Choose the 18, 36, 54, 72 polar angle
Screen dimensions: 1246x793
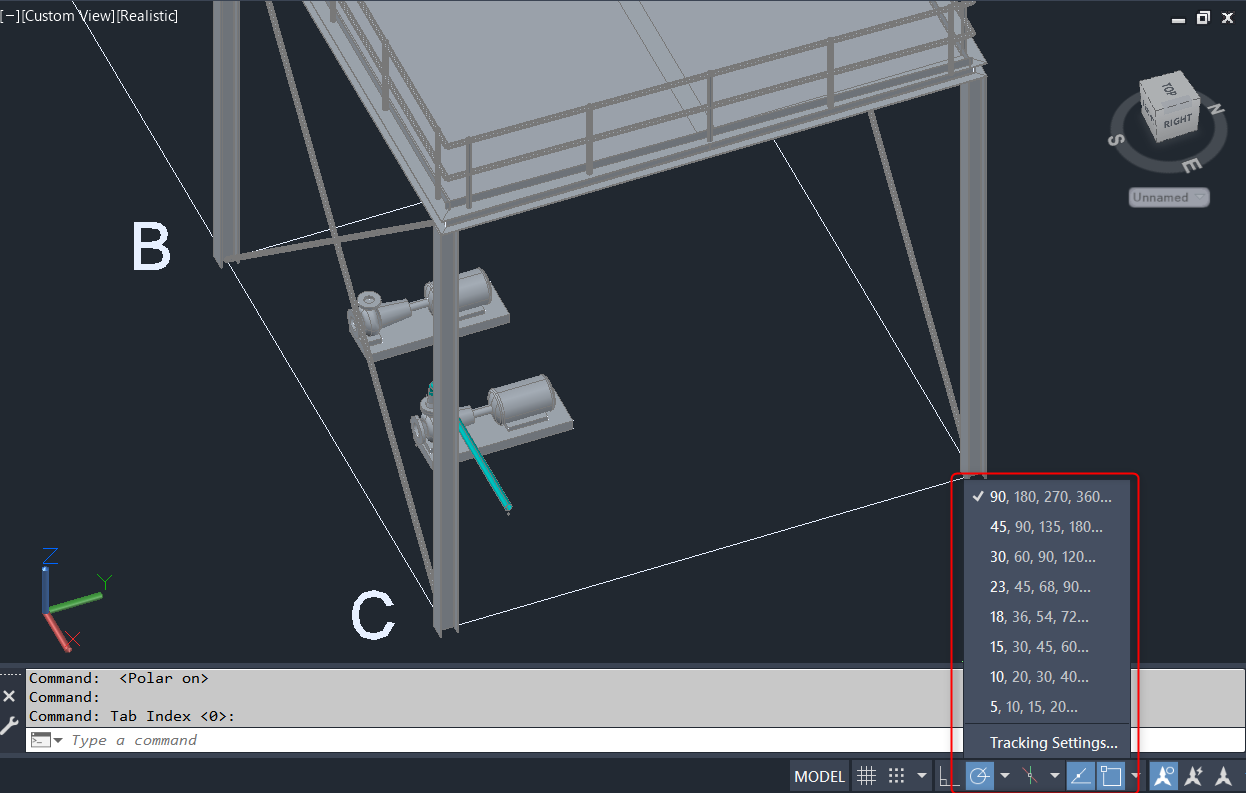click(x=1046, y=617)
